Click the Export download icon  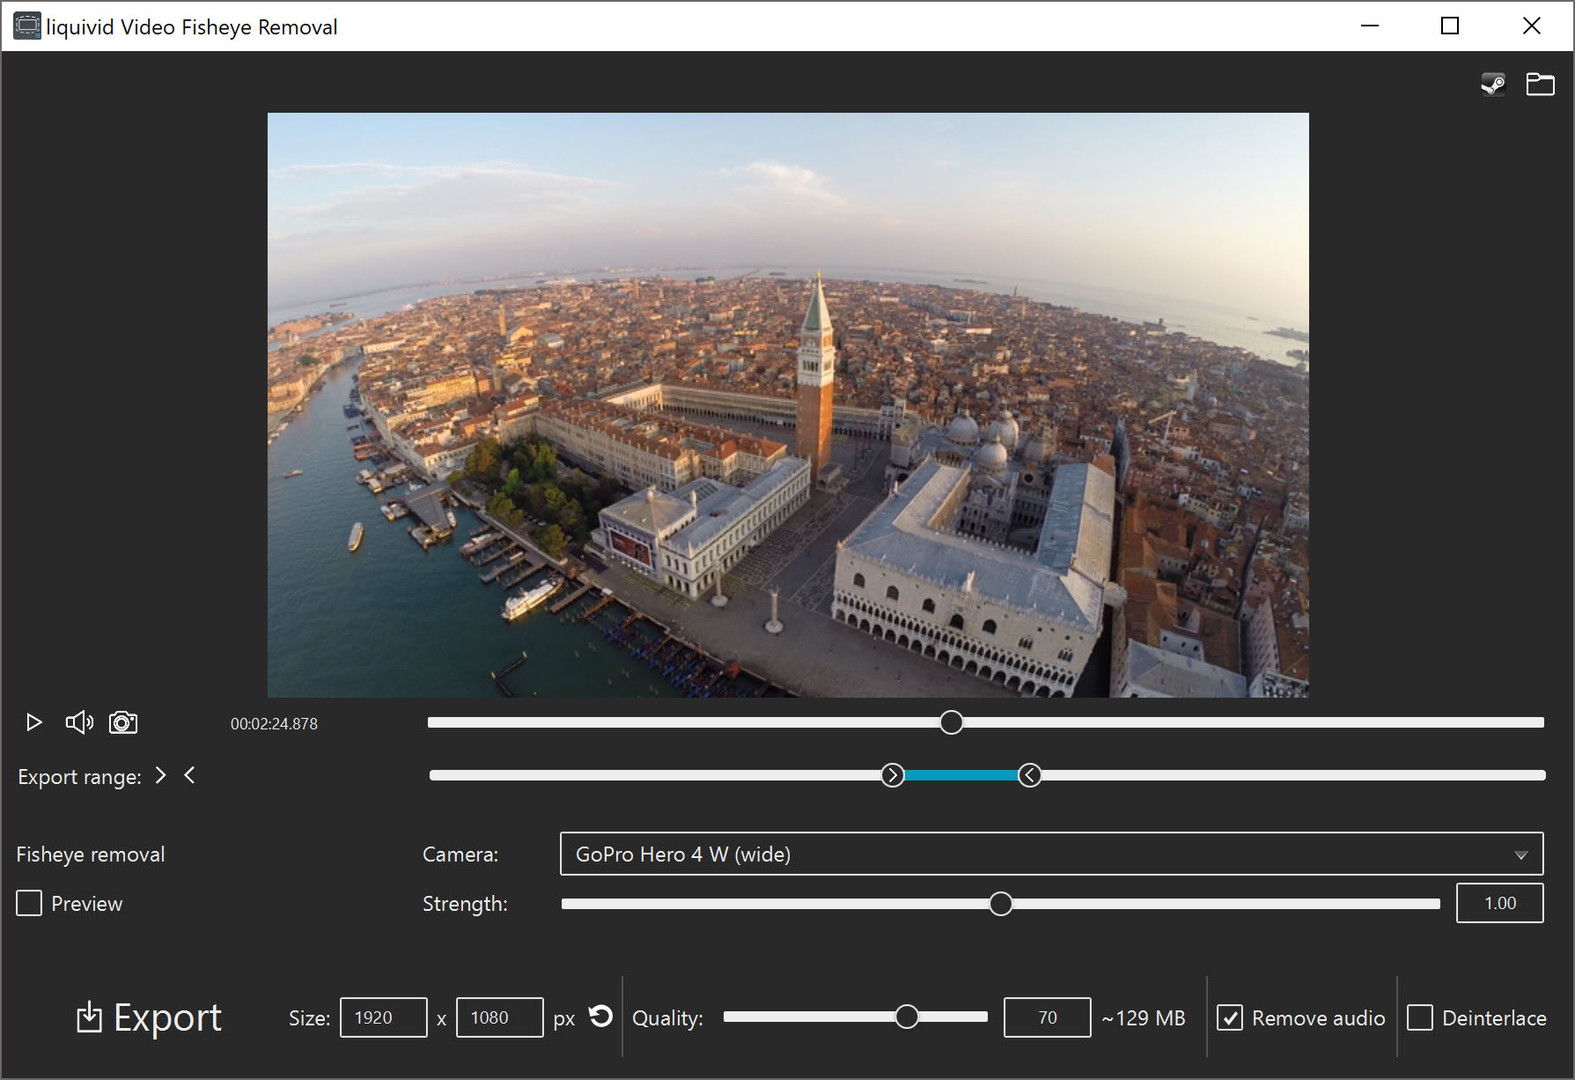click(90, 1017)
